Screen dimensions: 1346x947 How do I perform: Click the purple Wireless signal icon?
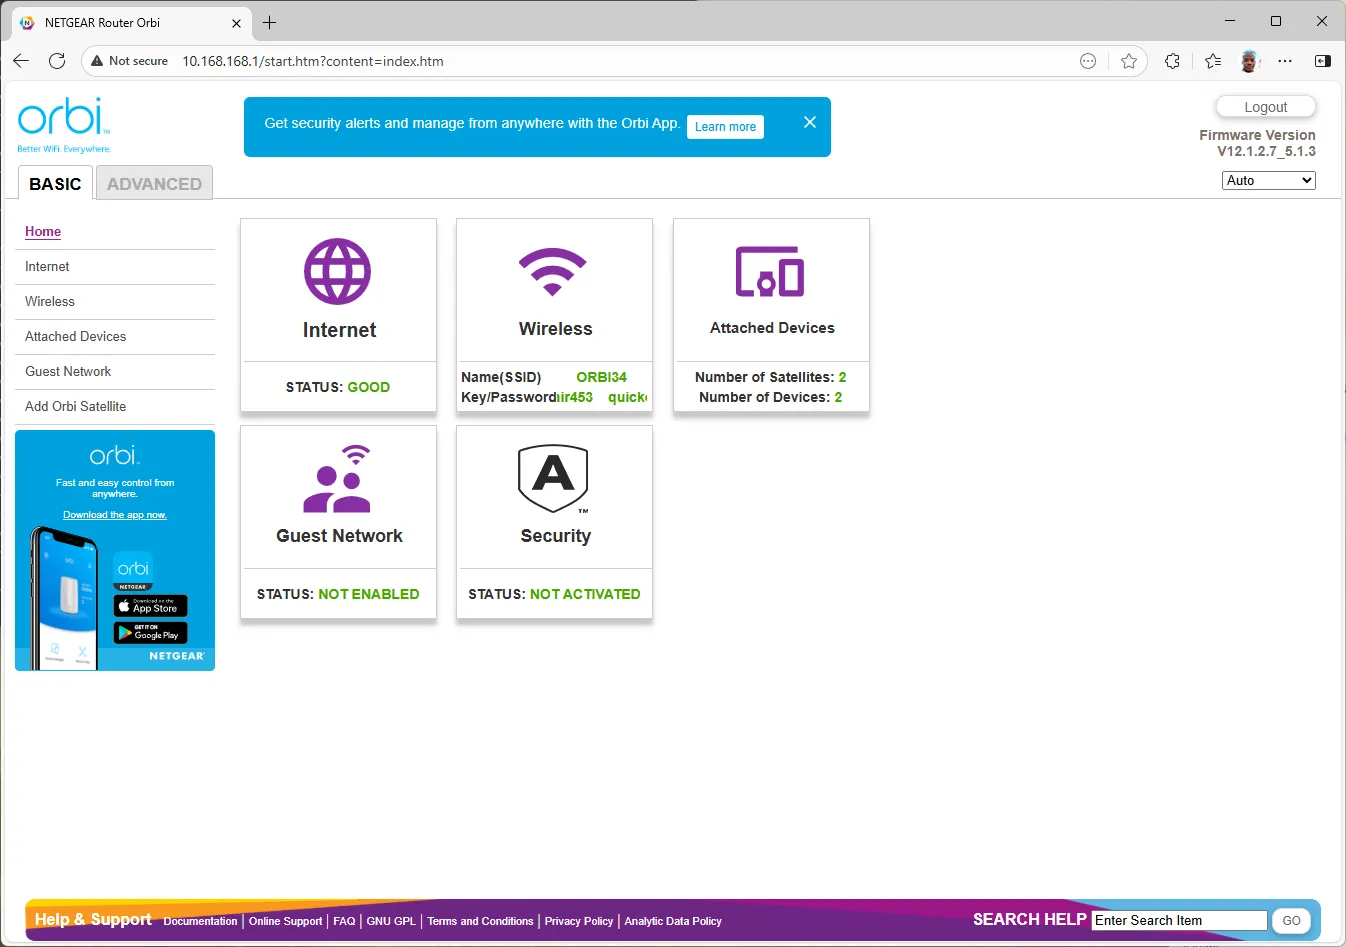click(x=553, y=272)
